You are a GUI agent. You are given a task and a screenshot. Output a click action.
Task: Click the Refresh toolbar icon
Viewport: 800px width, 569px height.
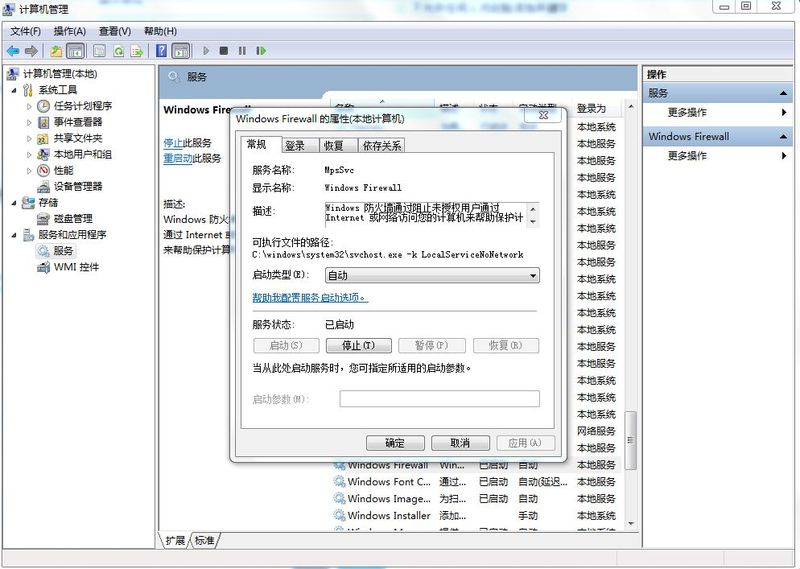(118, 50)
